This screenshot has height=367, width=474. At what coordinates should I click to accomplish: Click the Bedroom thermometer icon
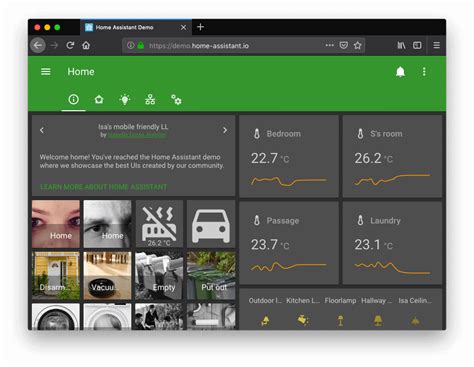point(257,134)
